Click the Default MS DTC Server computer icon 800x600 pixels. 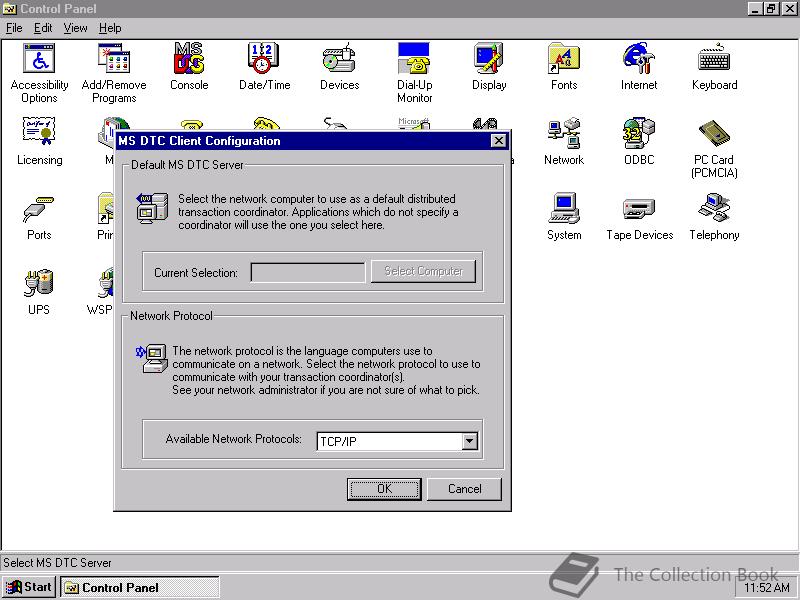coord(152,208)
